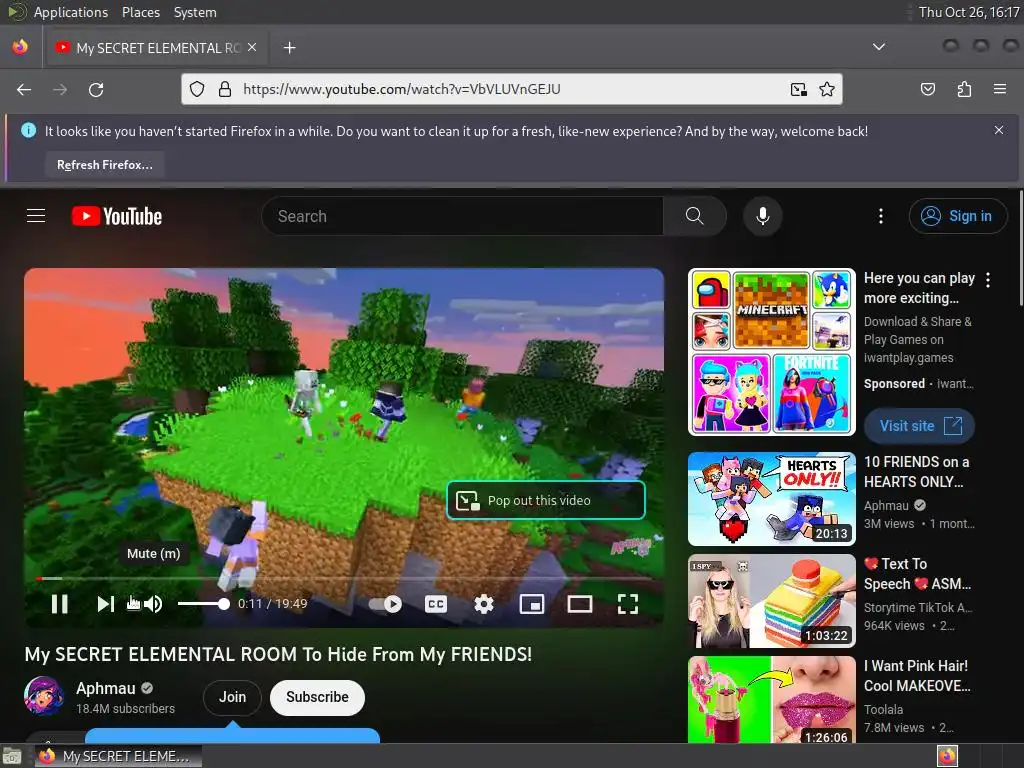1024x768 pixels.
Task: Subscribe to the Aphmau channel
Action: [x=317, y=697]
